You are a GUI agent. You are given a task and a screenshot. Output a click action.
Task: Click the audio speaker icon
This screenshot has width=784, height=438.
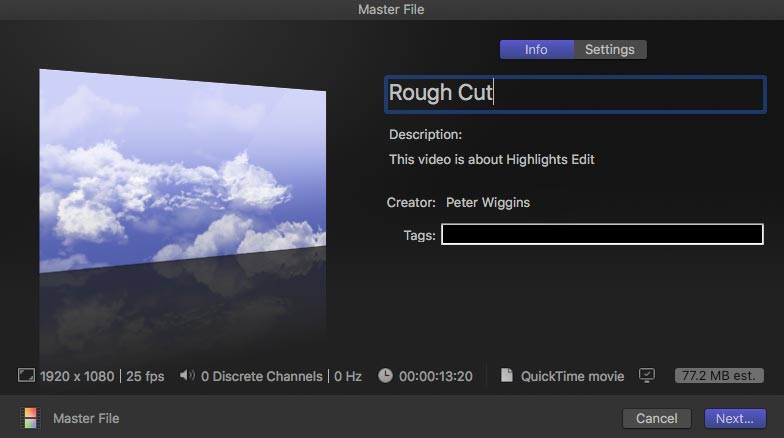[188, 375]
